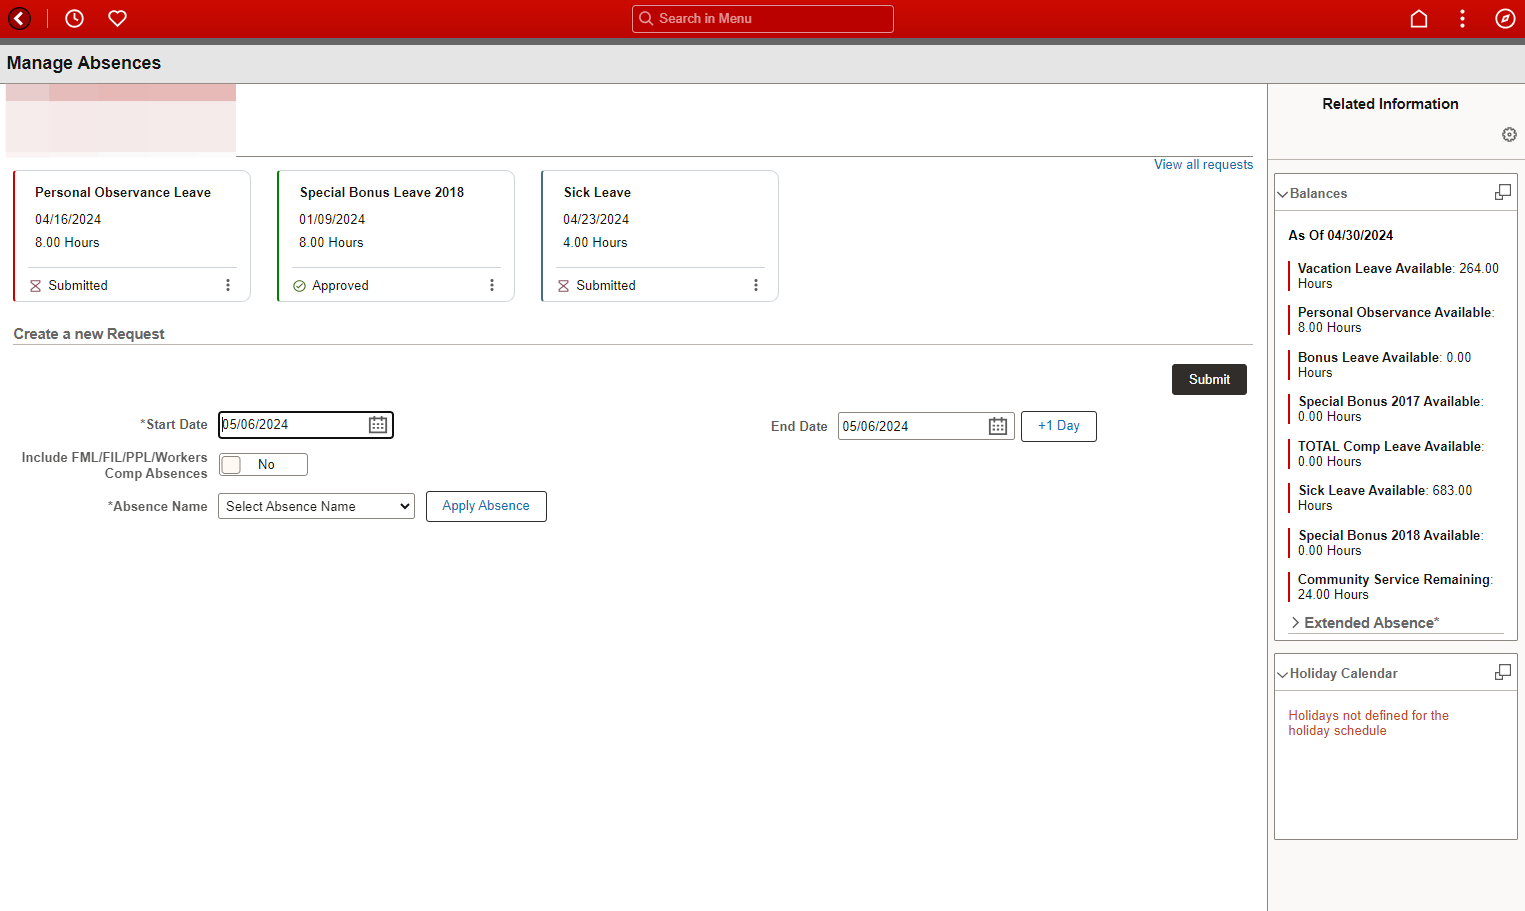Viewport: 1525px width, 911px height.
Task: Click TOTAL Comp Leave Available text
Action: [x=1391, y=454]
